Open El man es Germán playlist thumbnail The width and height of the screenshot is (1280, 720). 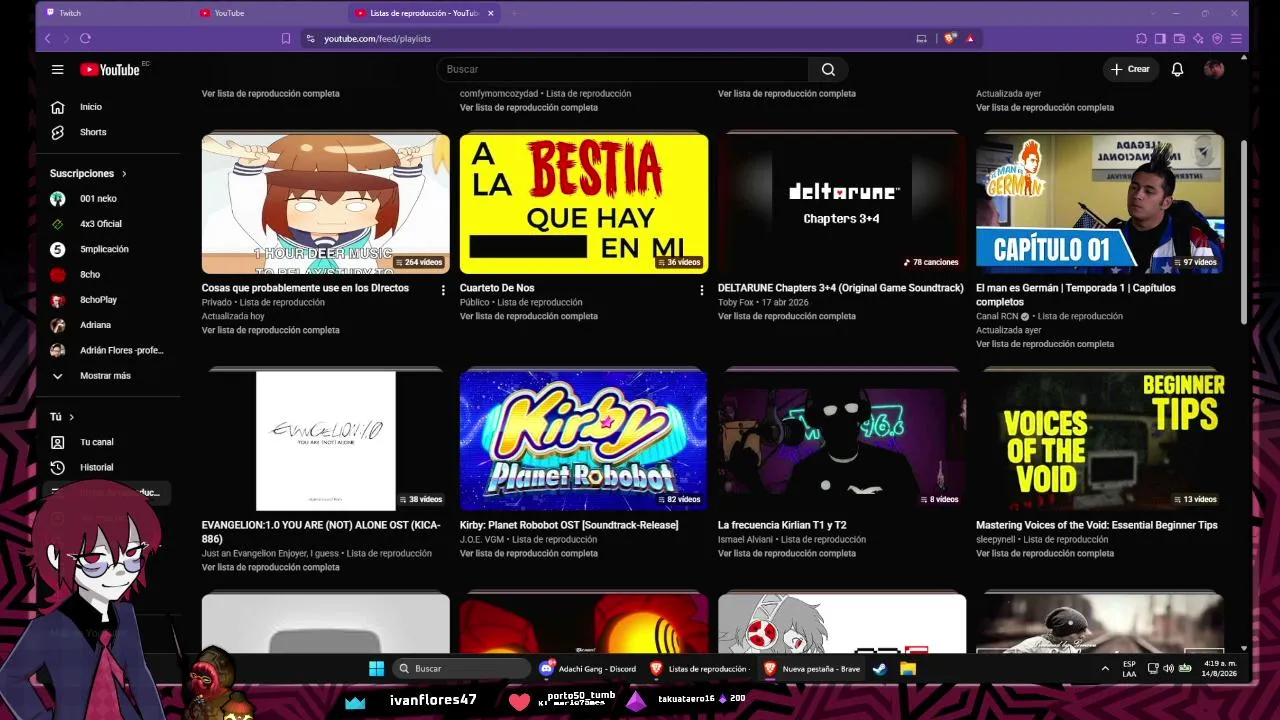click(x=1100, y=204)
